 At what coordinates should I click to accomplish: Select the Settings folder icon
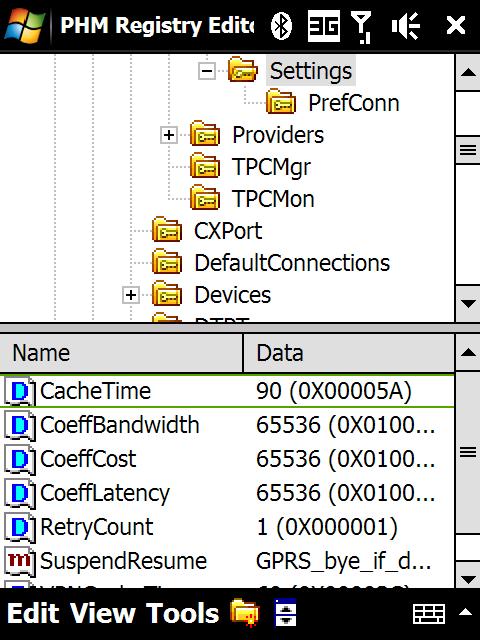click(x=243, y=70)
